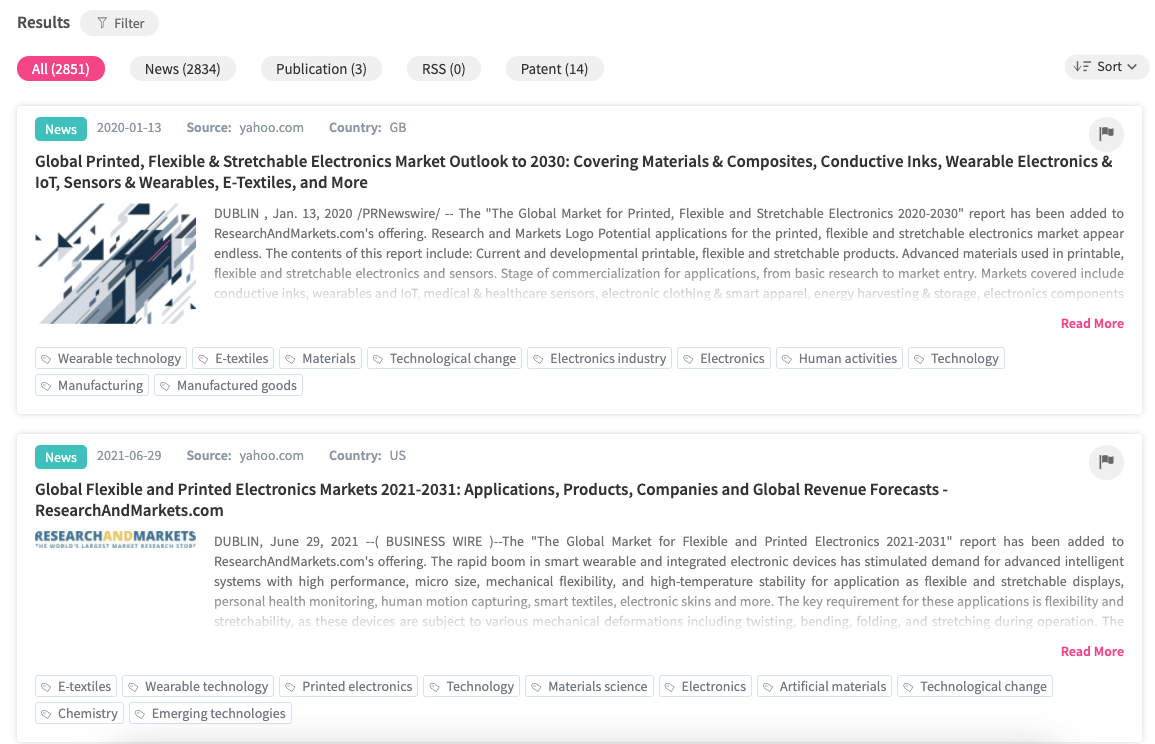Viewport: 1155px width, 744px height.
Task: Show Publication (3) results
Action: click(321, 69)
